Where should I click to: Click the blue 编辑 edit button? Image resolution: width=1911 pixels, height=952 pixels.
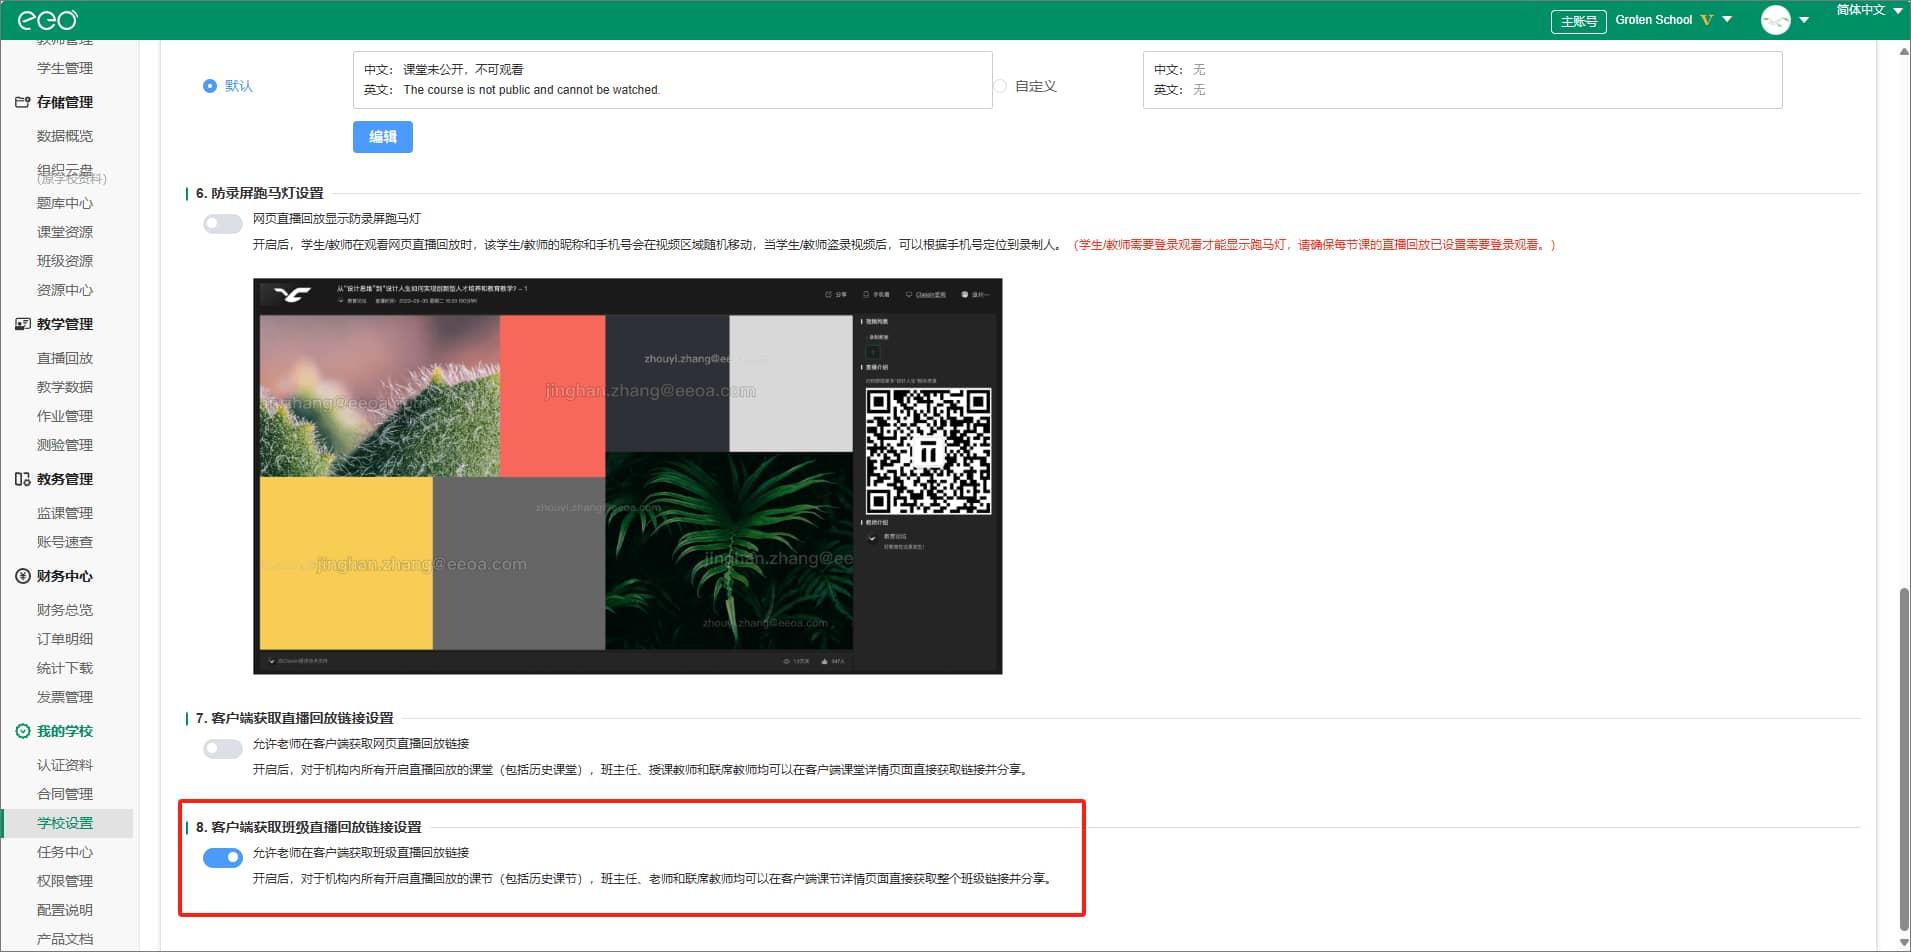pyautogui.click(x=383, y=137)
